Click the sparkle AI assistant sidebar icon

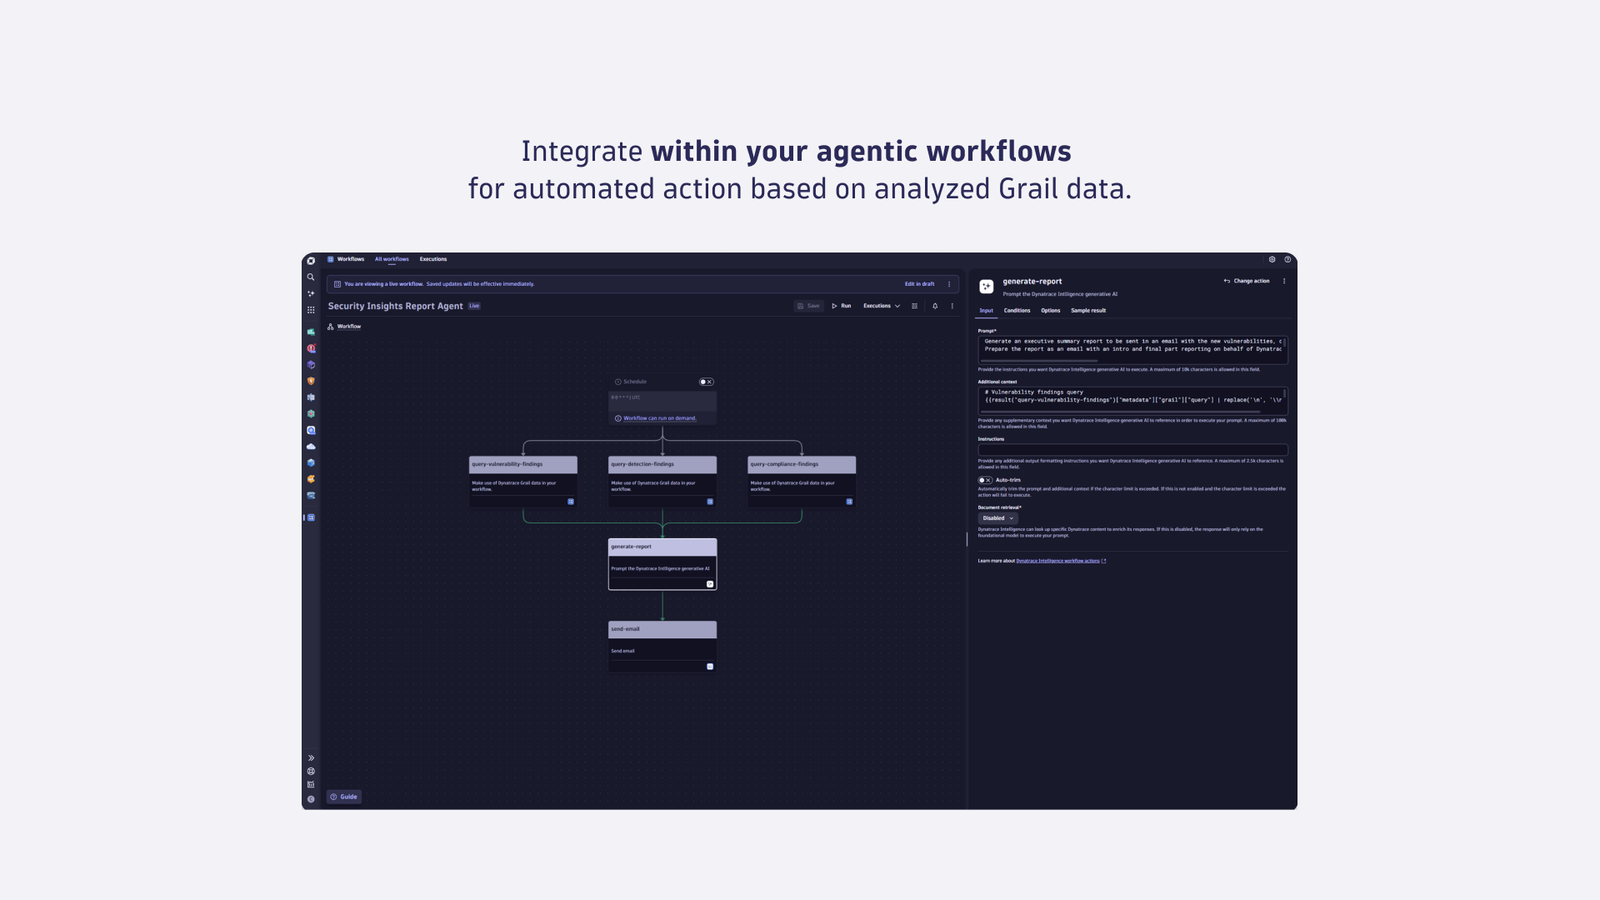click(x=311, y=294)
